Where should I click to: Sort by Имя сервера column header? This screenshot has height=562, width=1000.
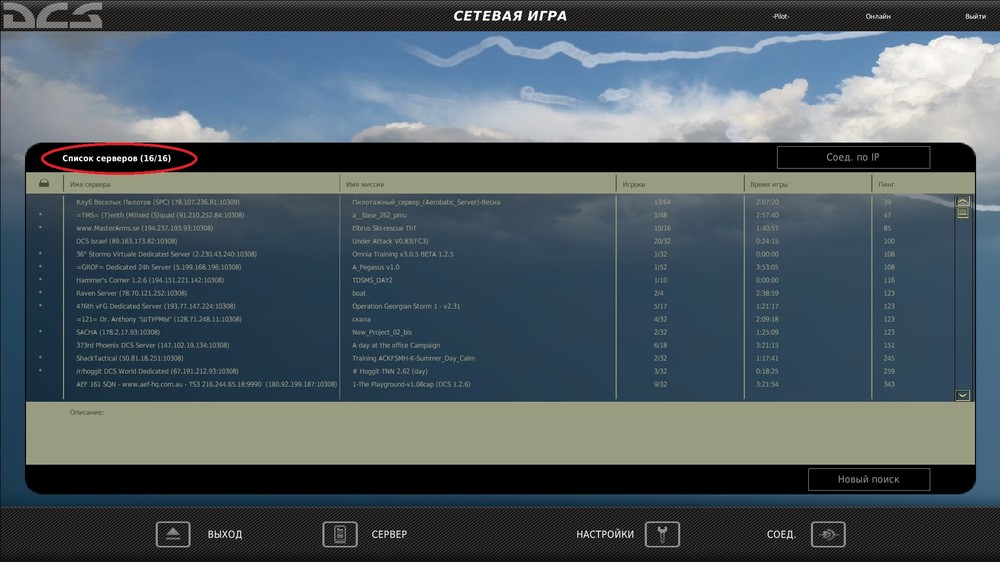[x=90, y=184]
